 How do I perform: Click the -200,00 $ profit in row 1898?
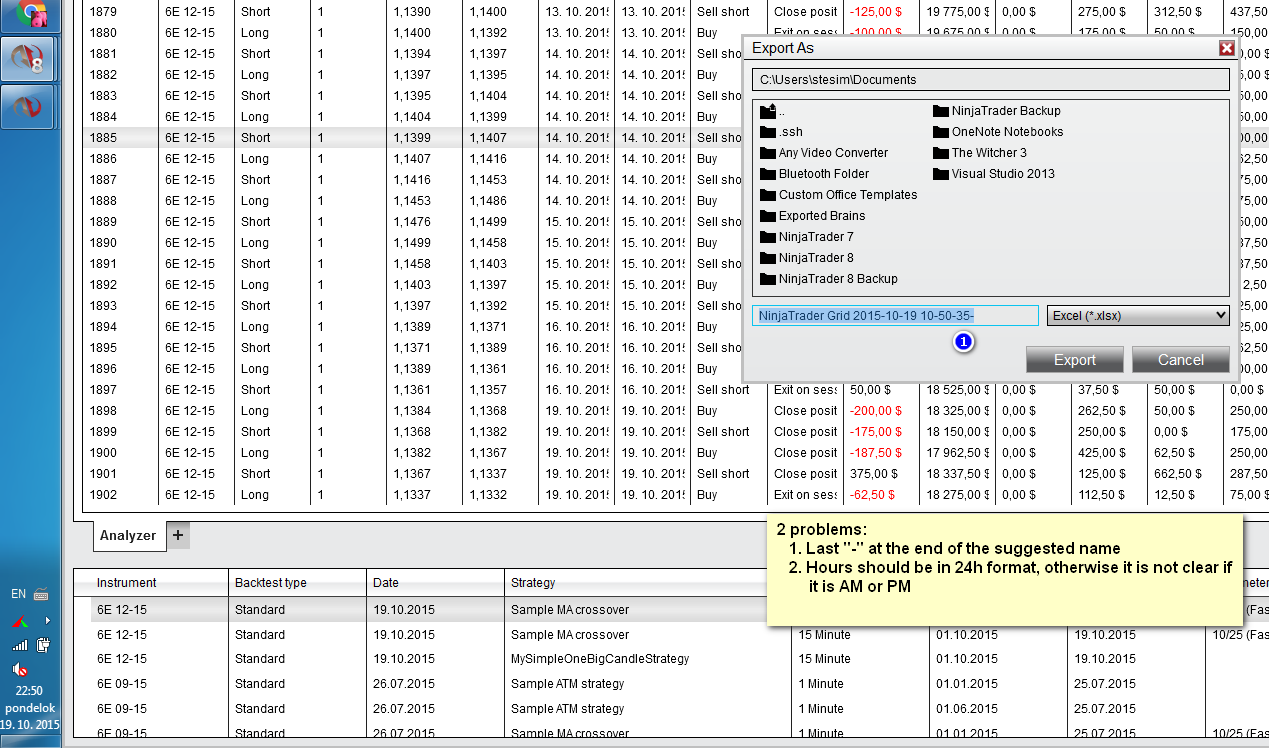pos(876,411)
